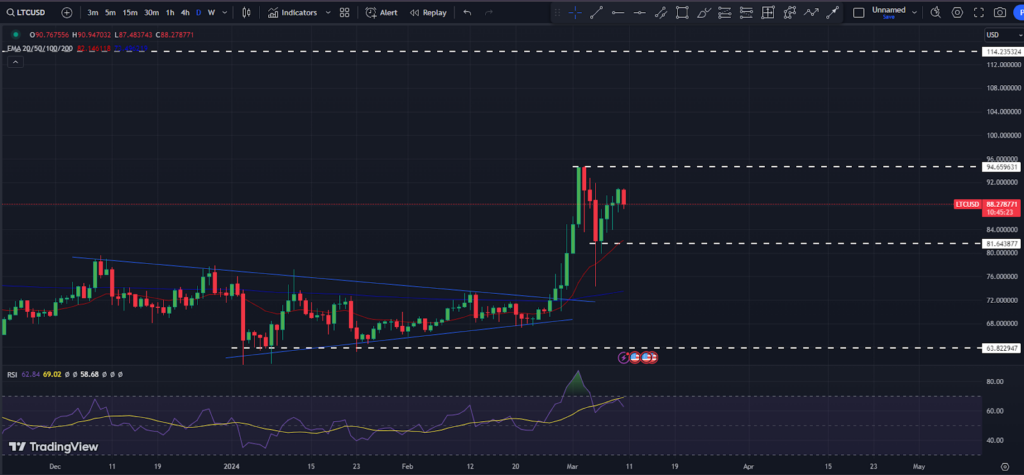The width and height of the screenshot is (1024, 475).
Task: Create an Alert
Action: click(x=381, y=12)
